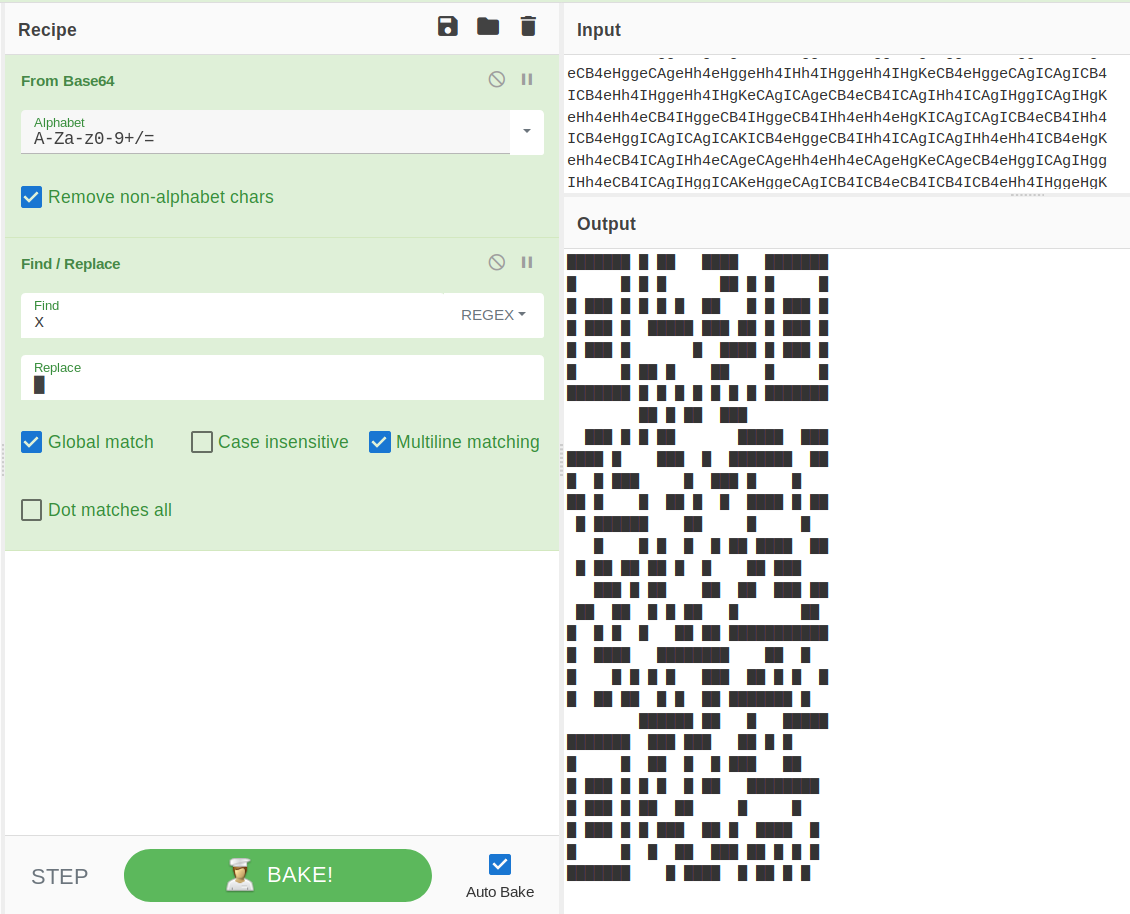Click the Output panel title
Viewport: 1130px width, 914px height.
[x=605, y=223]
